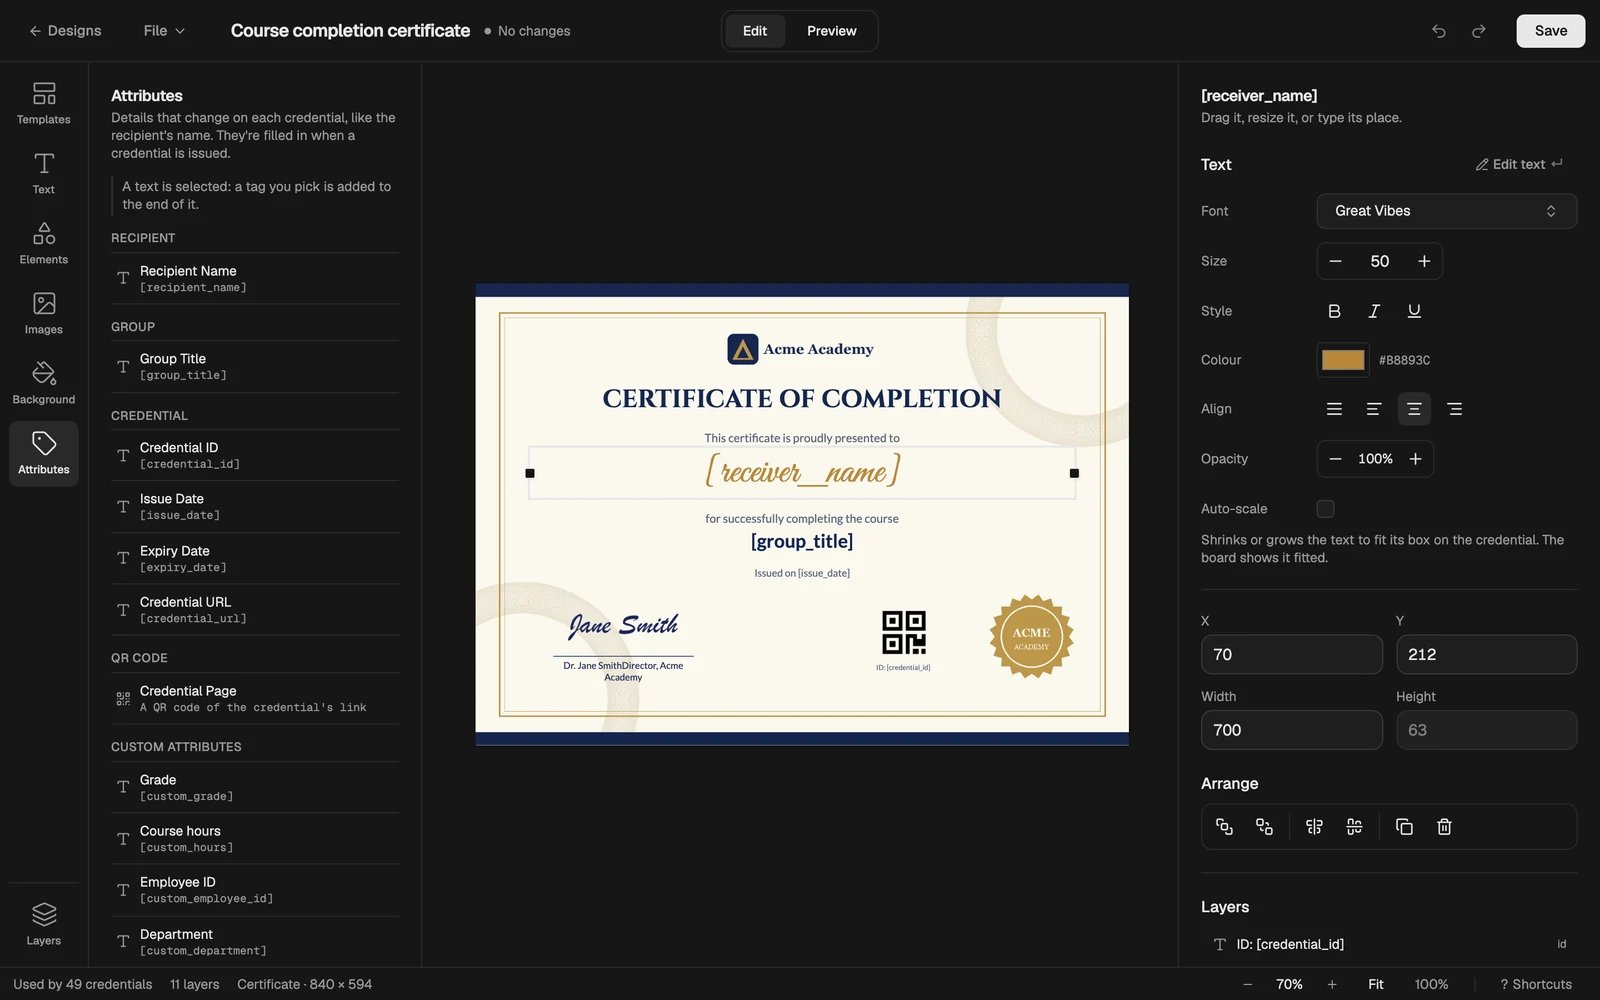Set text alignment to right
This screenshot has height=1000, width=1600.
click(1454, 409)
